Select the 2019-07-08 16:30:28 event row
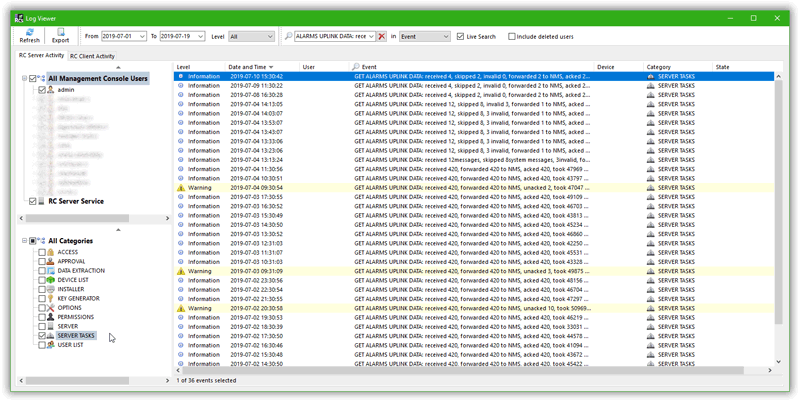 pyautogui.click(x=474, y=95)
